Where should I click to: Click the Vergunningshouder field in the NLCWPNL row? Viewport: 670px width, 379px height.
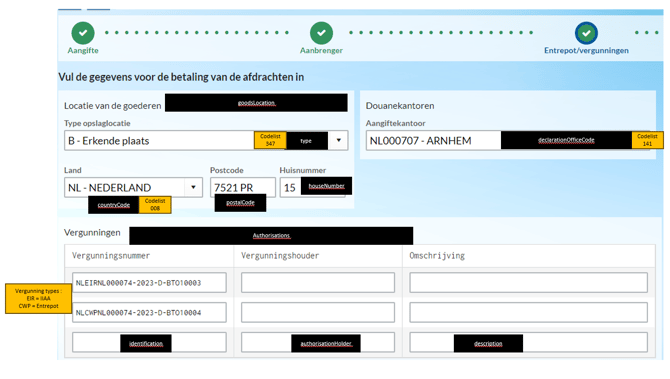318,313
